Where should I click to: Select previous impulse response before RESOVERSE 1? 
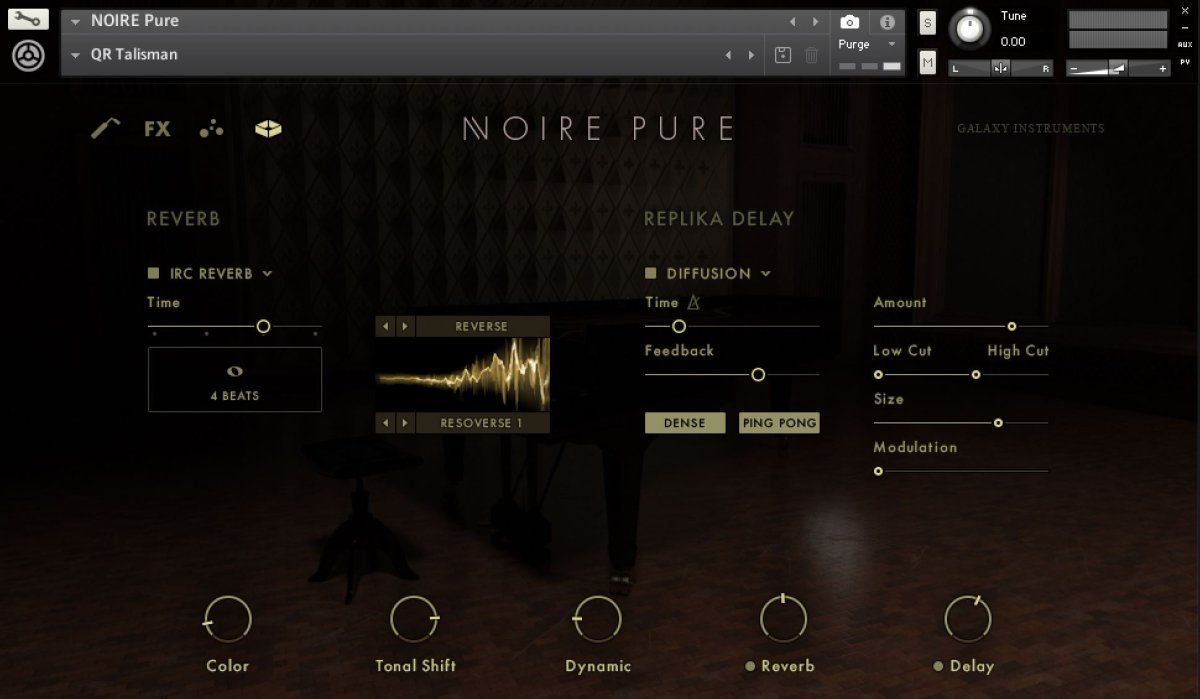pyautogui.click(x=386, y=423)
